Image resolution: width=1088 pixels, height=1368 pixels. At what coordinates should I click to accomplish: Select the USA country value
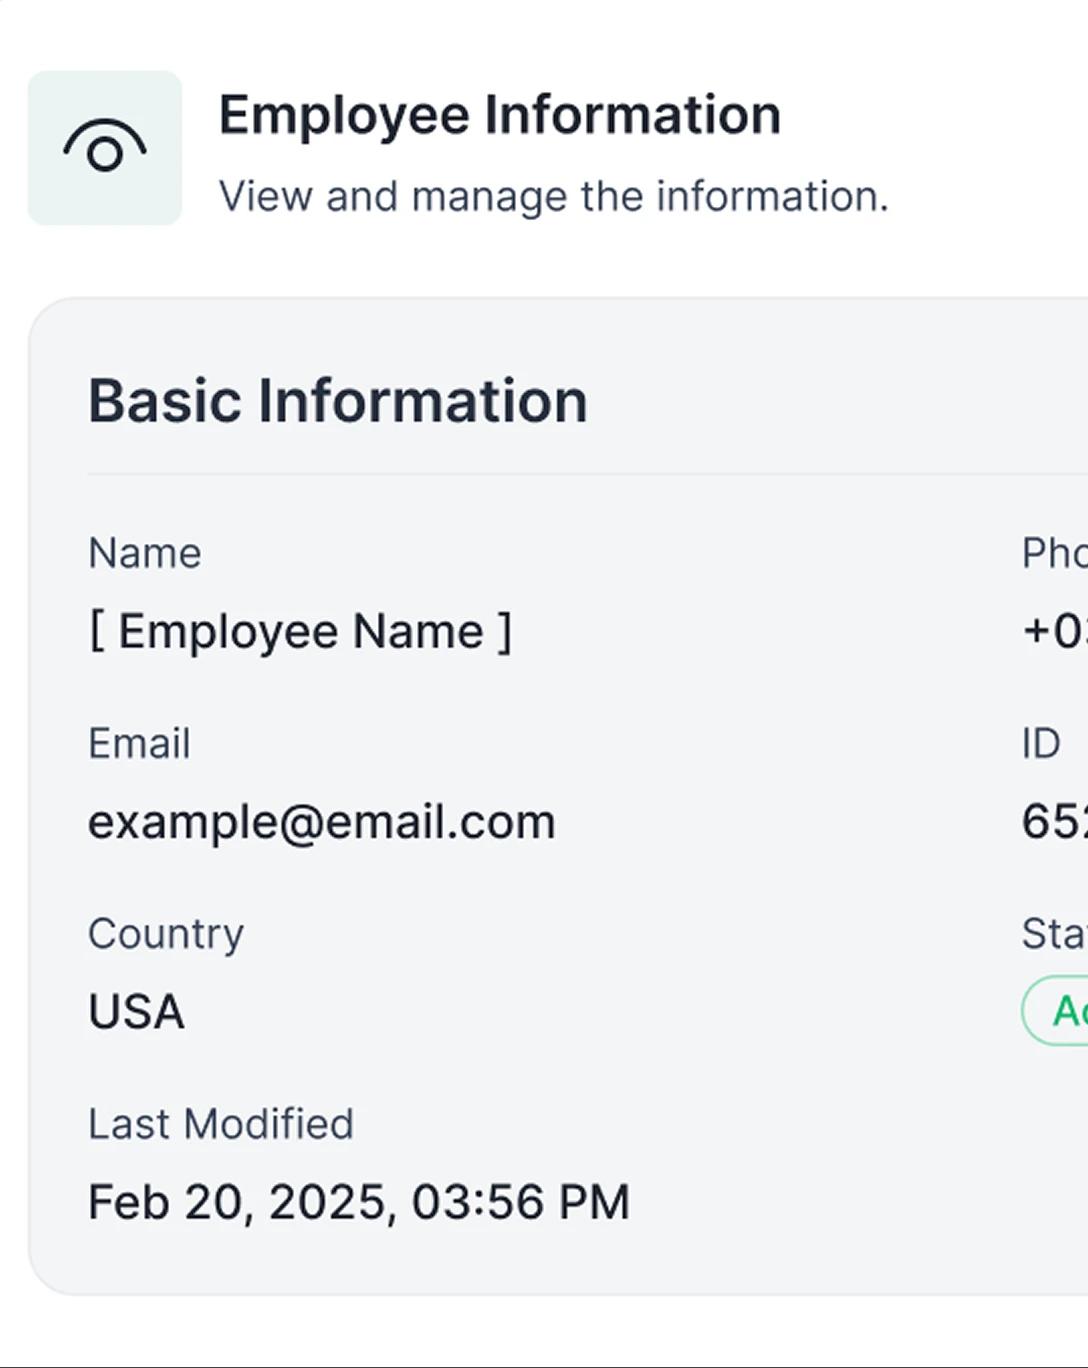tap(136, 1012)
